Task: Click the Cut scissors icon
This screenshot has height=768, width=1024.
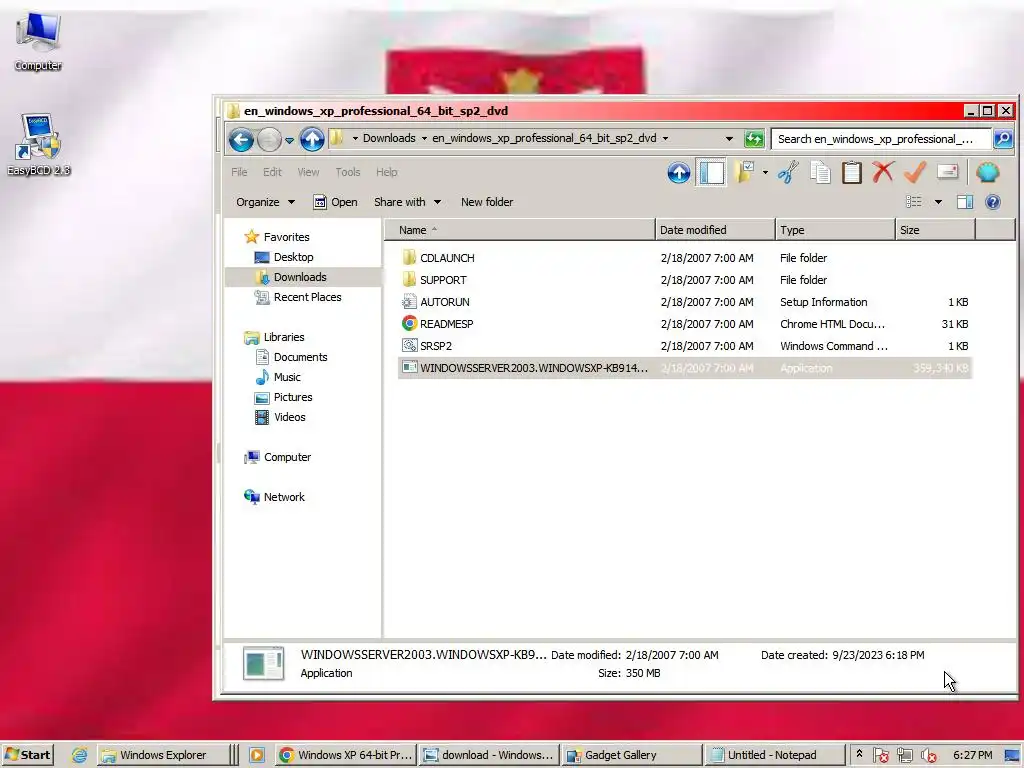Action: click(x=788, y=172)
